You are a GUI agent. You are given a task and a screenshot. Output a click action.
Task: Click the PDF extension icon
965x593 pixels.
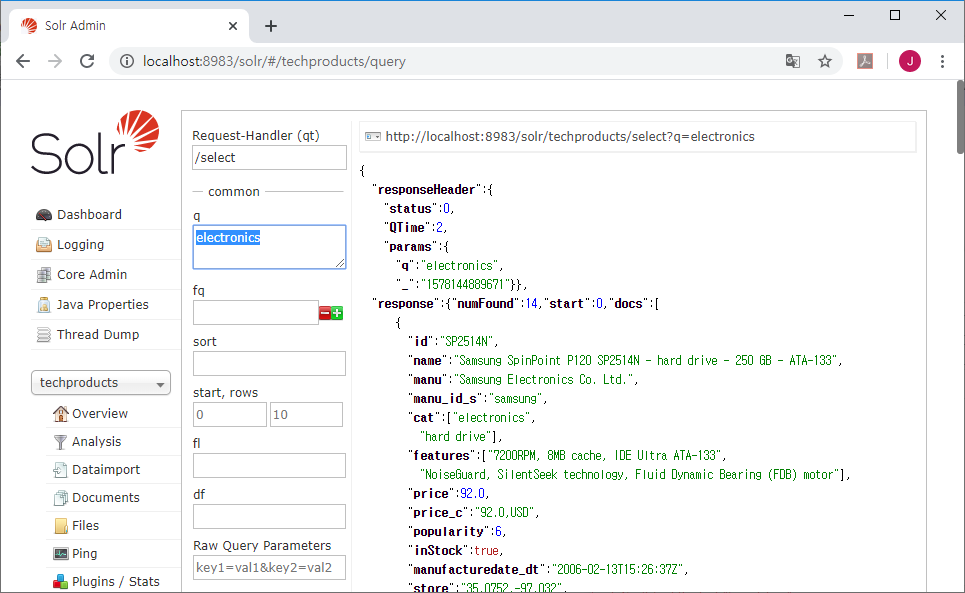865,61
